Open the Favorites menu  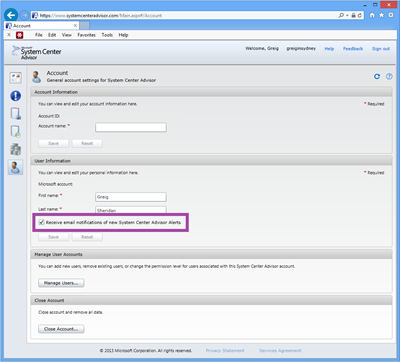(86, 35)
